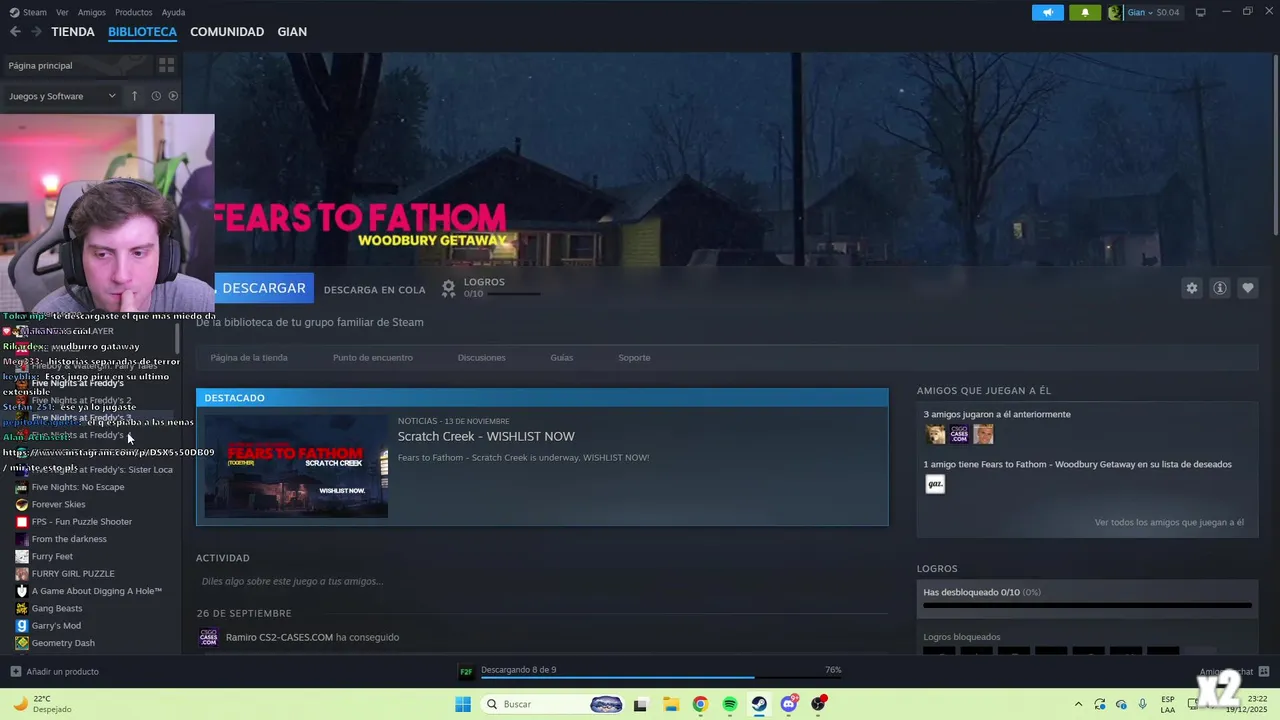
Task: Click Gian's profile avatar in top bar
Action: click(1115, 13)
